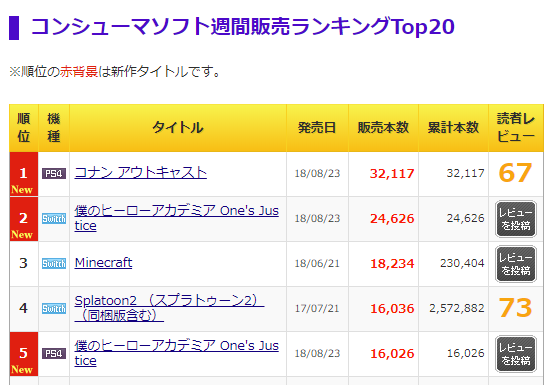The width and height of the screenshot is (552, 385).
Task: Post a review for Minecraft
Action: pyautogui.click(x=516, y=264)
